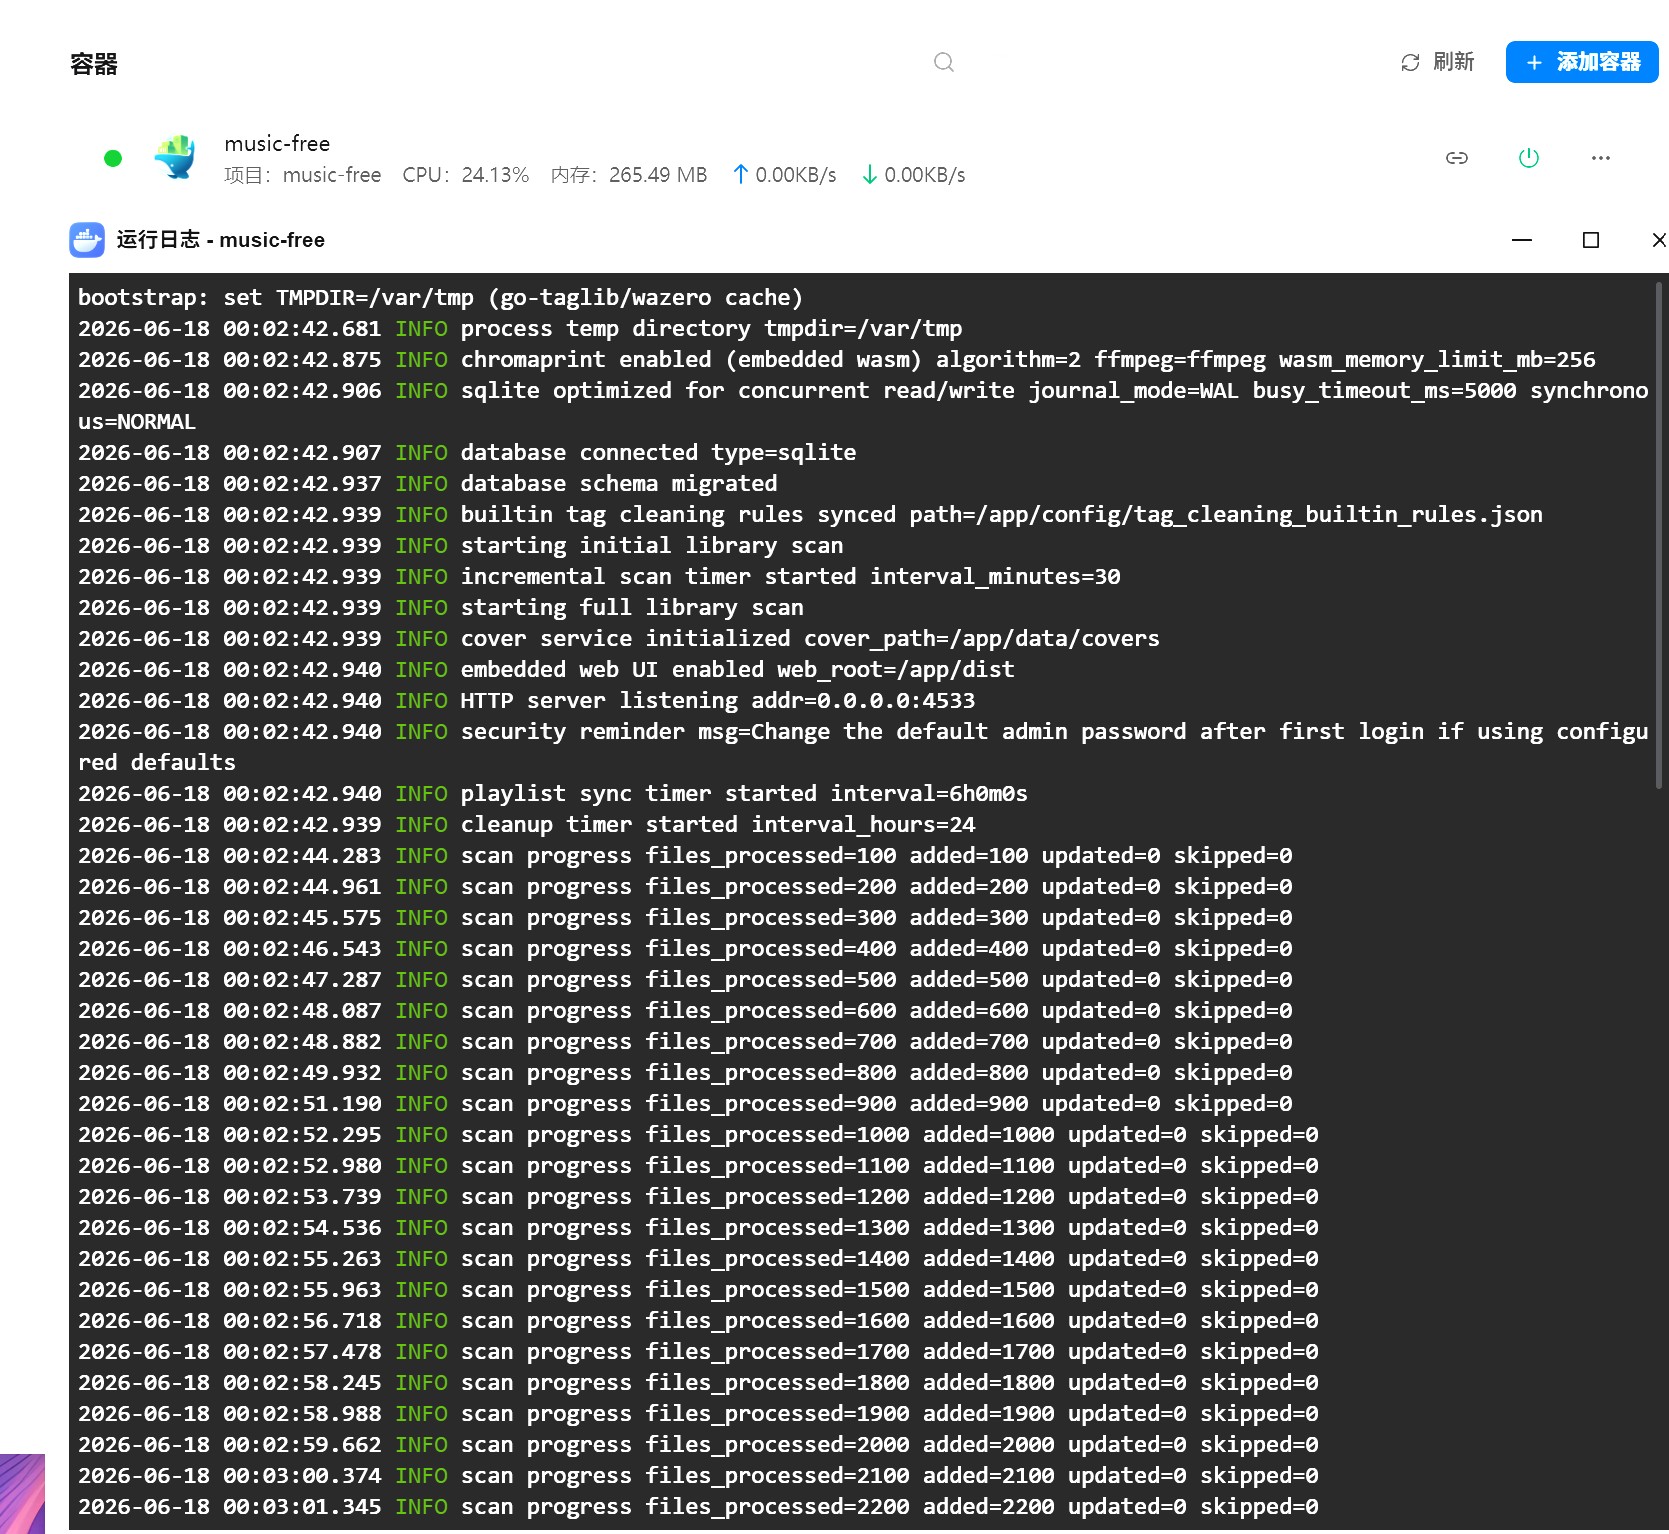Click the log line 'HTTP server listening addr=0.0.0.0:4533'

coord(527,700)
